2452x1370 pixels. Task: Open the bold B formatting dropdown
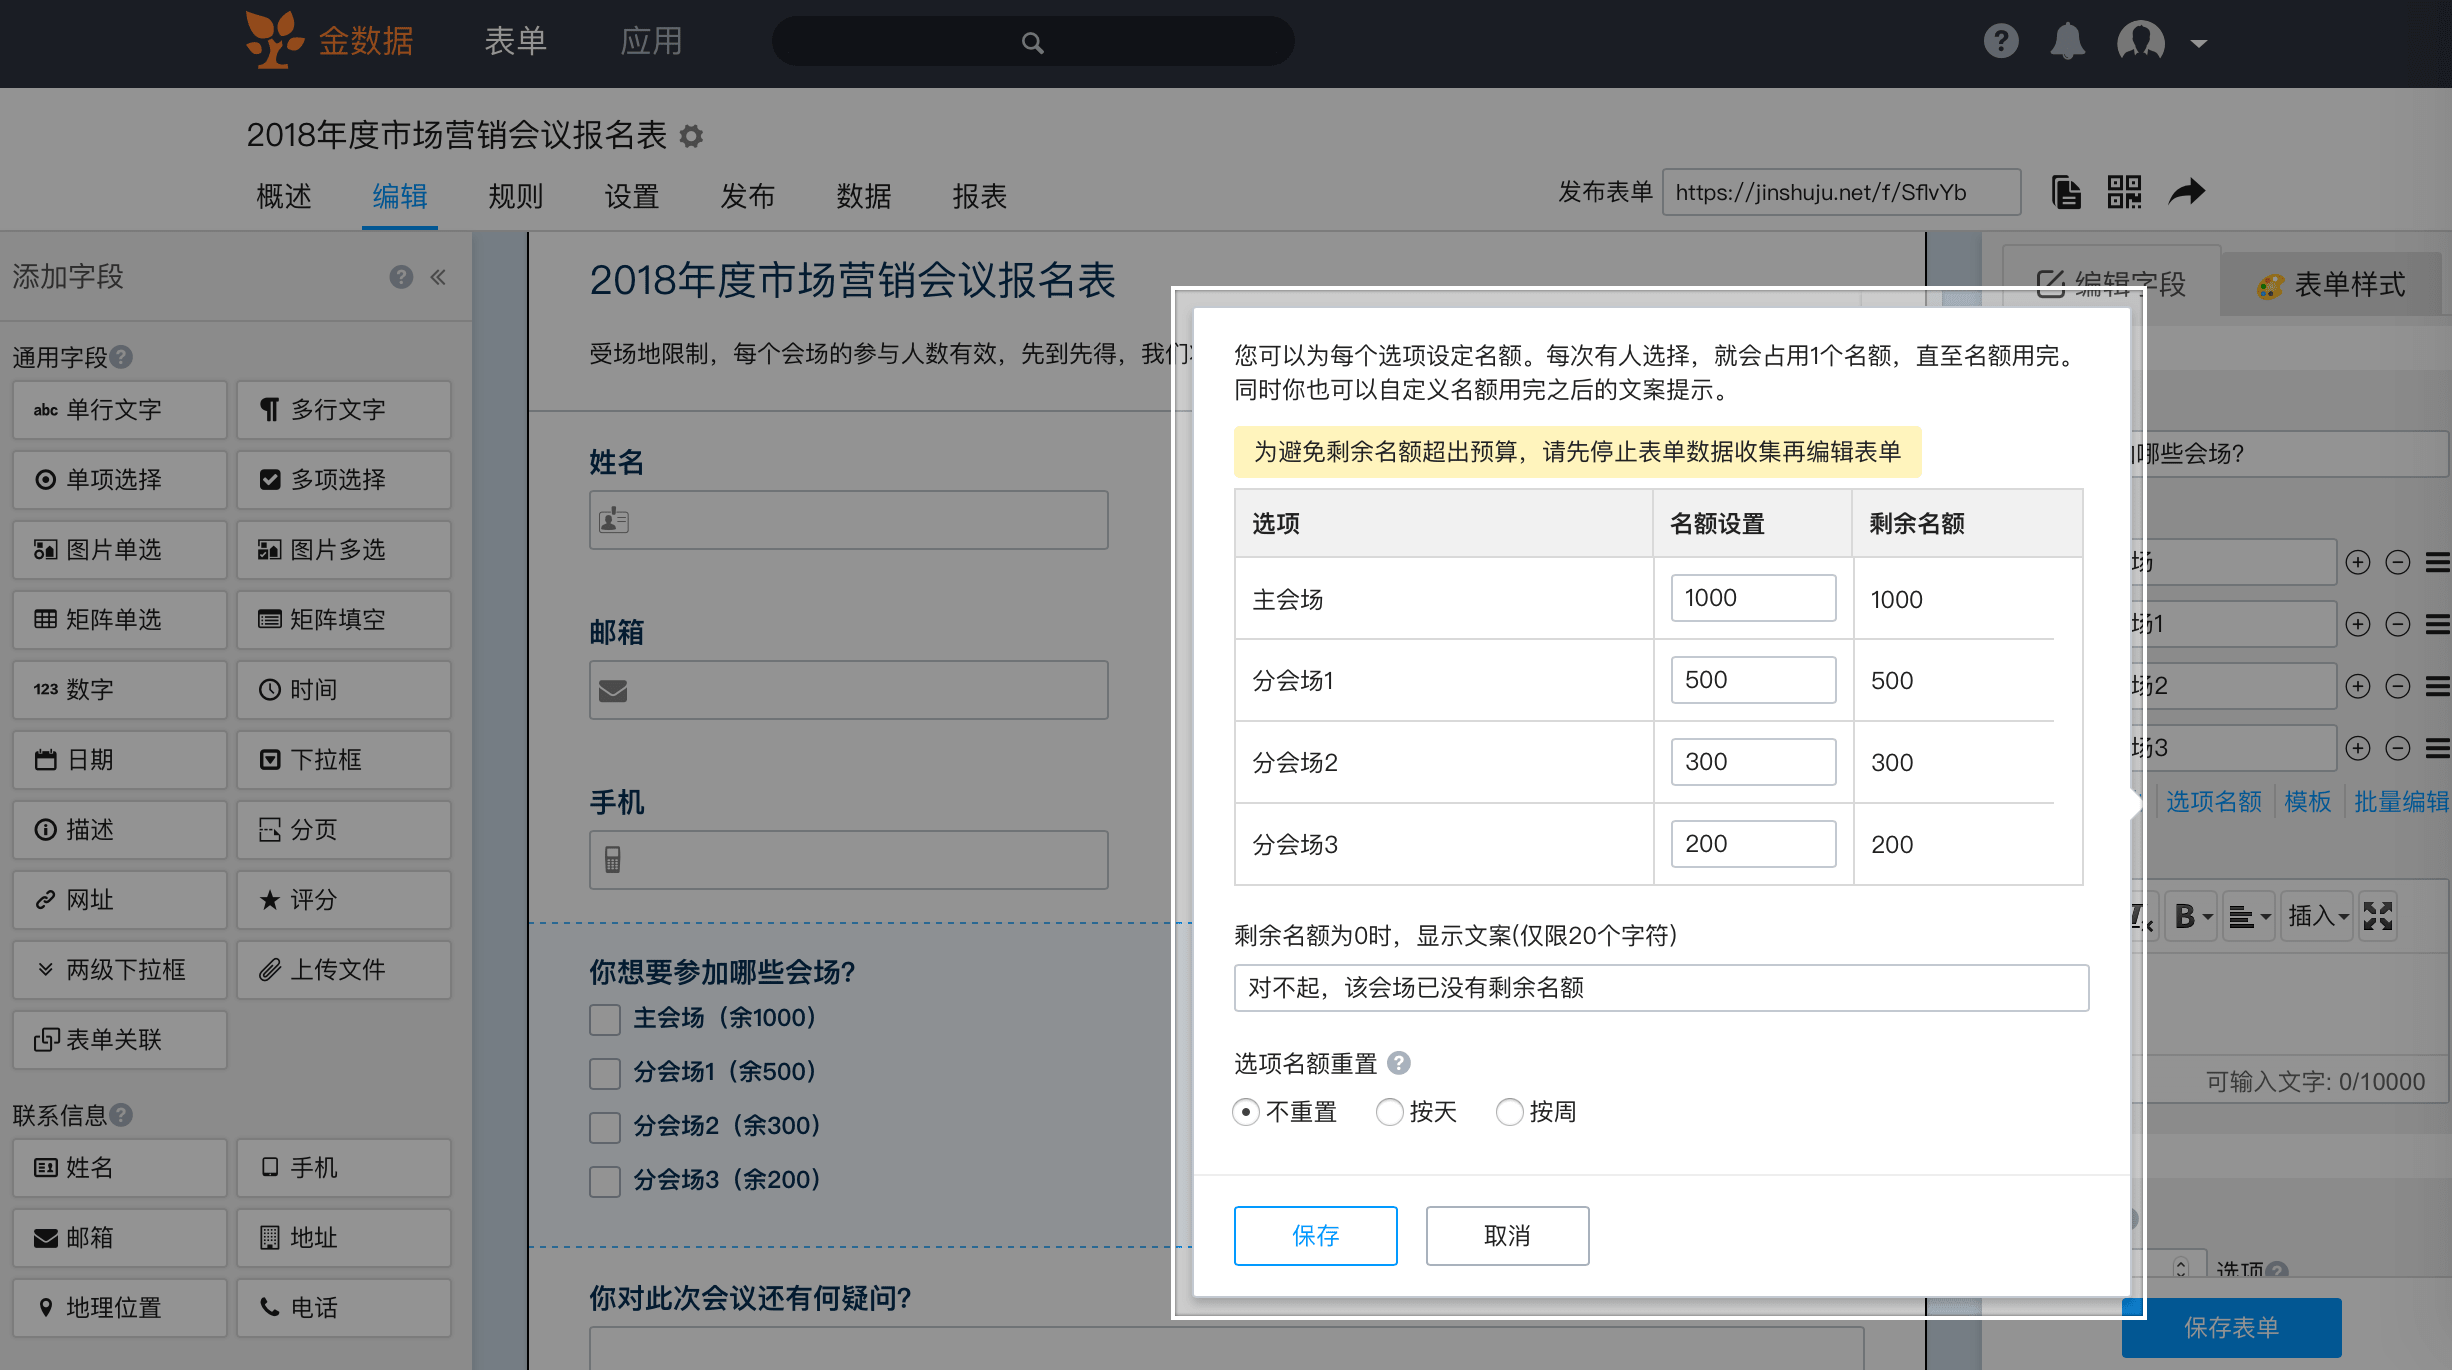pyautogui.click(x=2193, y=916)
